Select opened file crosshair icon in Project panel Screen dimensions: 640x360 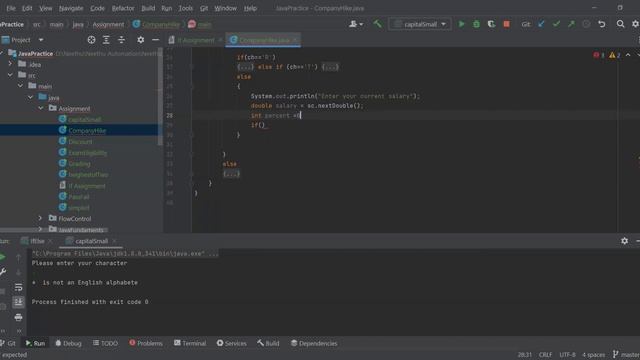(x=91, y=40)
